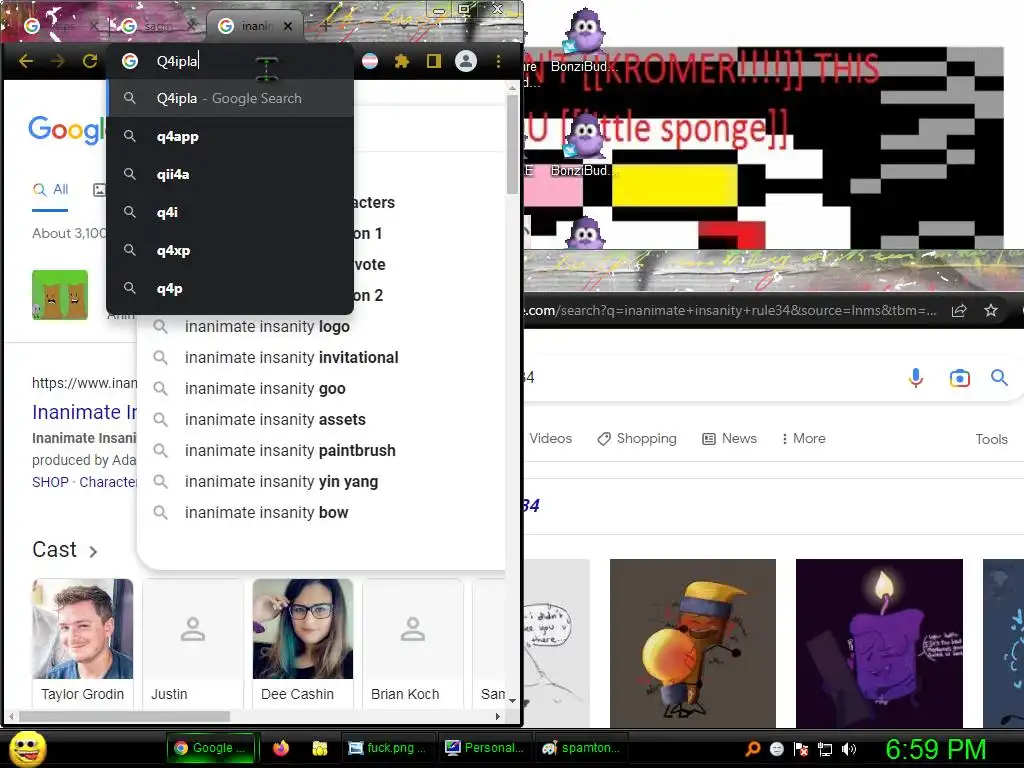1024x768 pixels.
Task: Click the volume speaker tray icon
Action: tap(849, 749)
